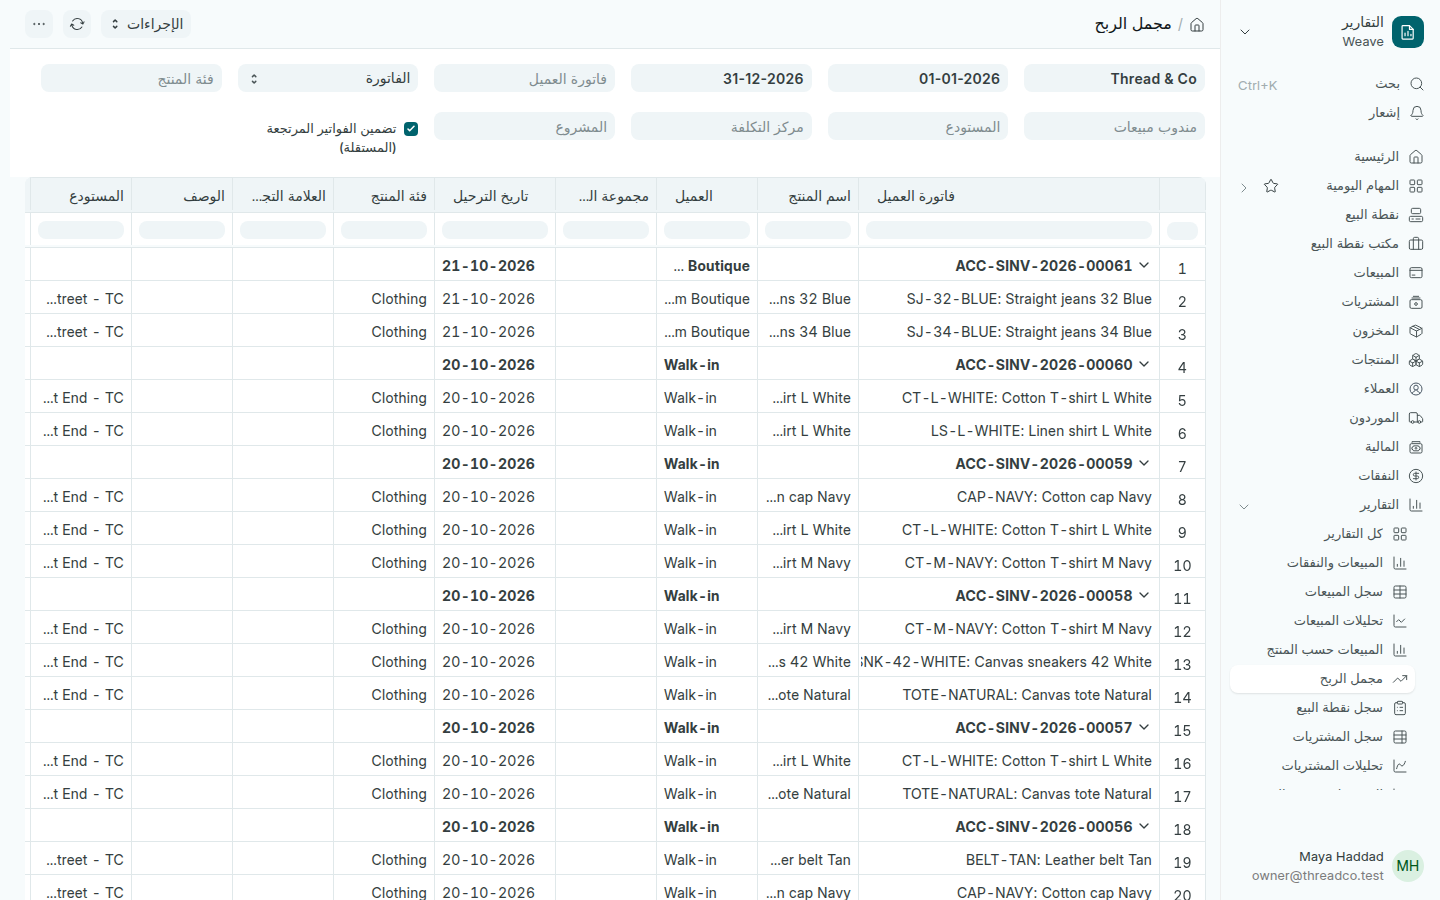Collapse the التقارير sidebar section chevron
The width and height of the screenshot is (1440, 900).
(1244, 506)
